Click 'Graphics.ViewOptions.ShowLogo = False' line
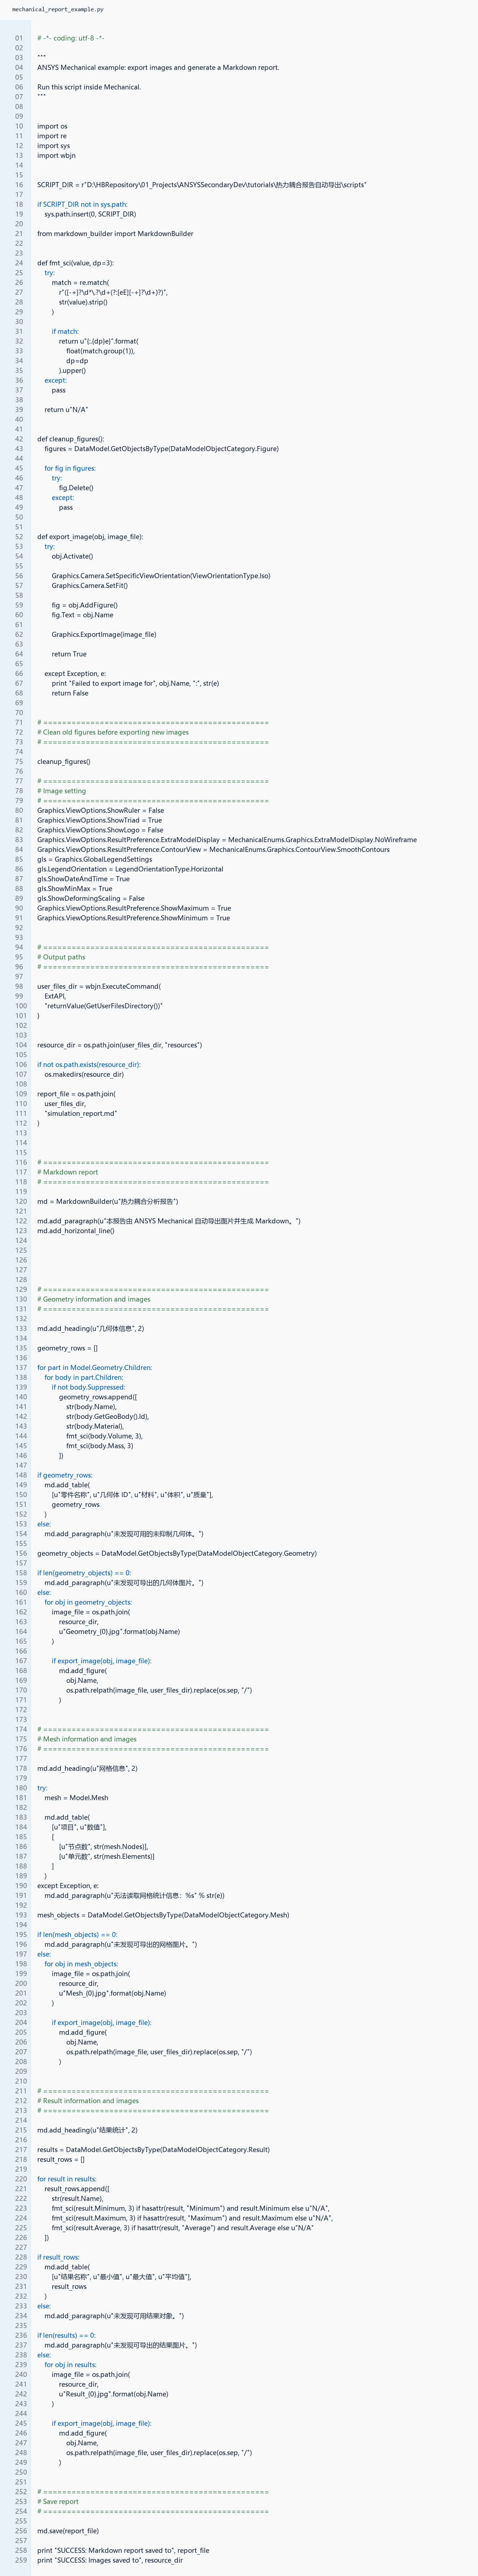This screenshot has height=2576, width=478. coord(100,830)
